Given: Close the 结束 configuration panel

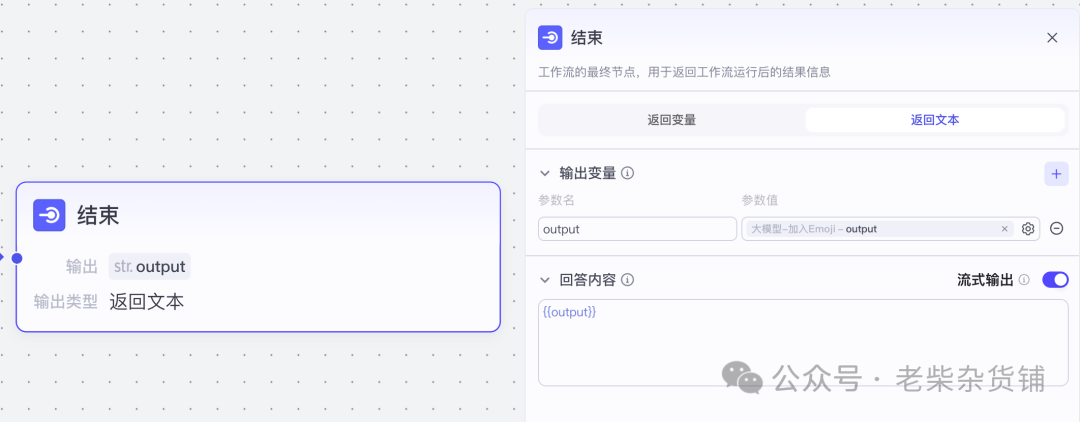Looking at the screenshot, I should pos(1052,38).
